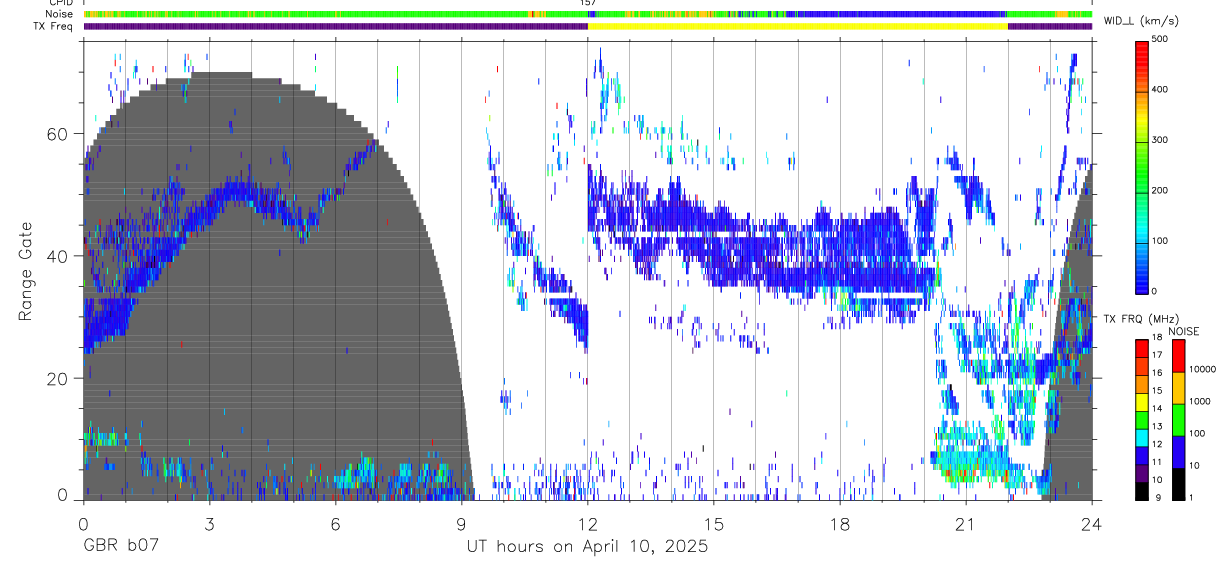This screenshot has height=567, width=1228.
Task: Click the "Range Gate" y-axis title
Action: pos(27,272)
